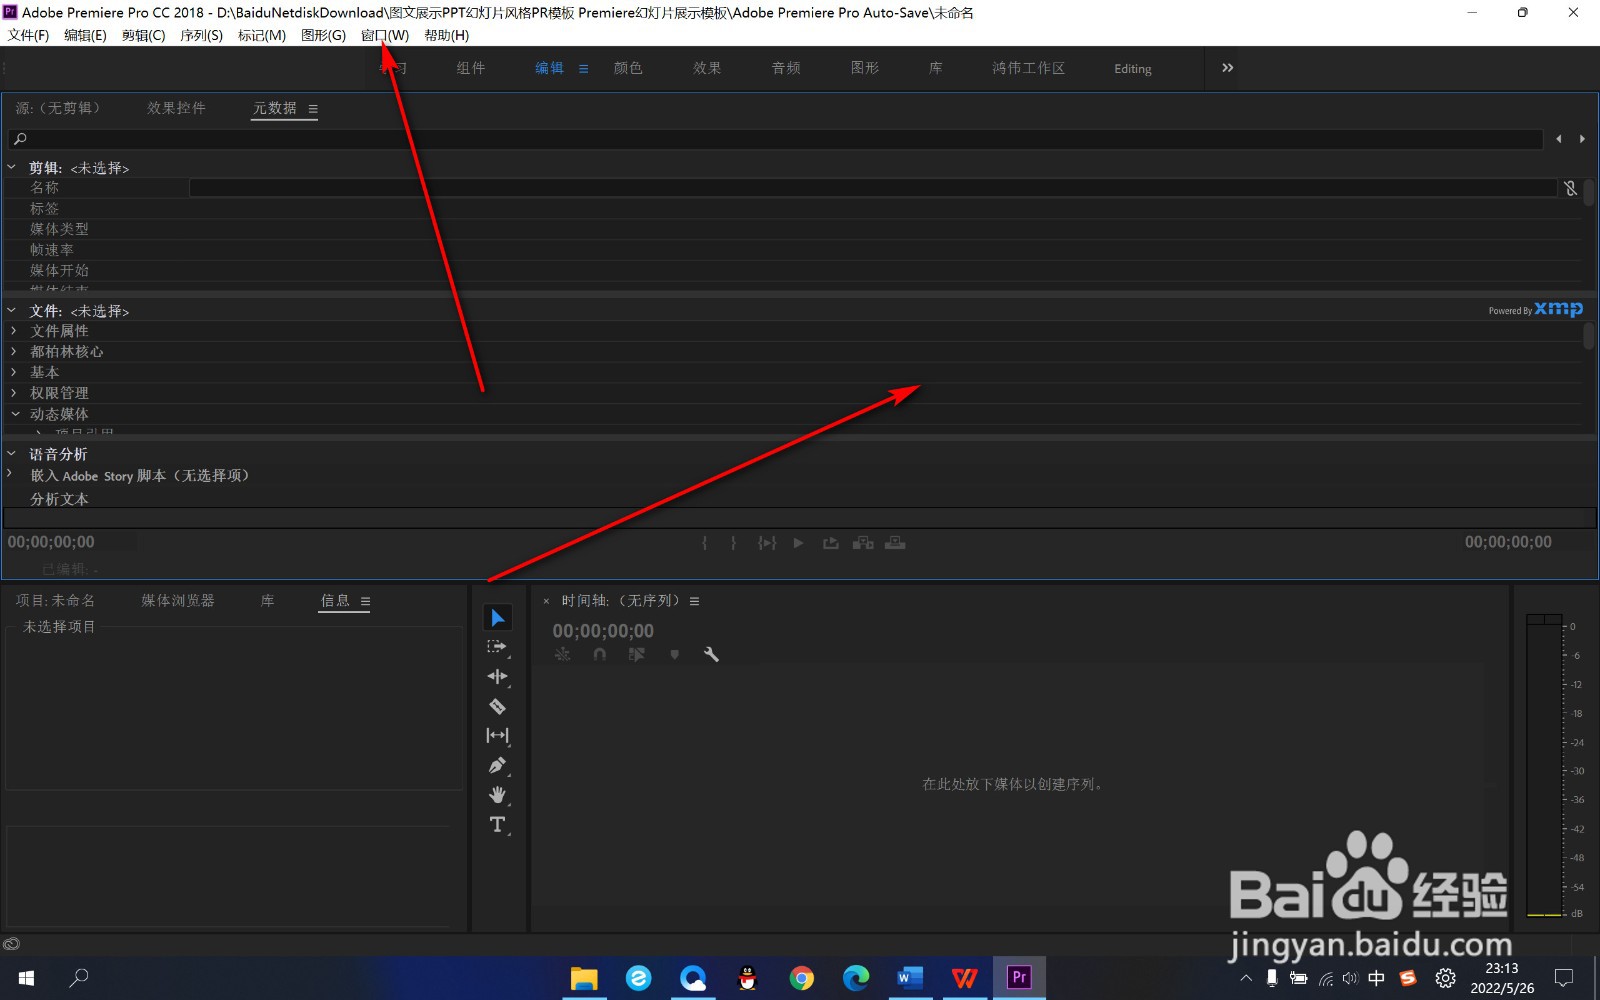Expand the 都柏林核心 group
Viewport: 1600px width, 1000px height.
click(14, 352)
